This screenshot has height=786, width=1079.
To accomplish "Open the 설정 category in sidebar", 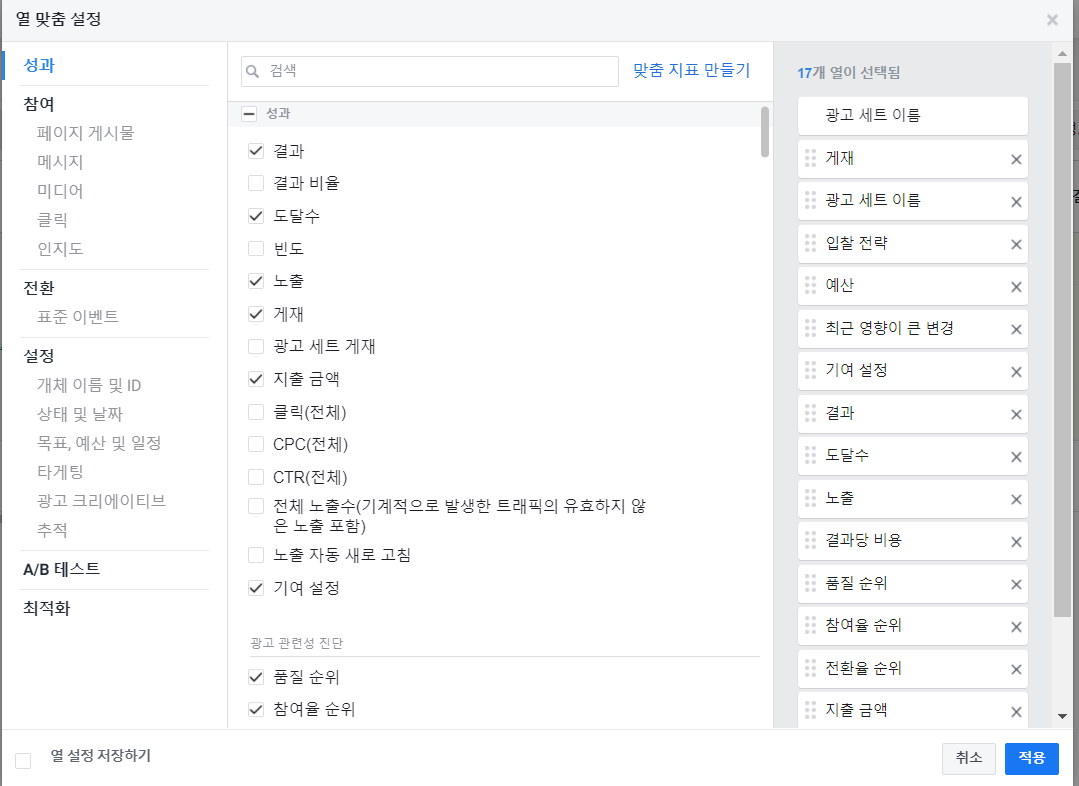I will tap(39, 357).
